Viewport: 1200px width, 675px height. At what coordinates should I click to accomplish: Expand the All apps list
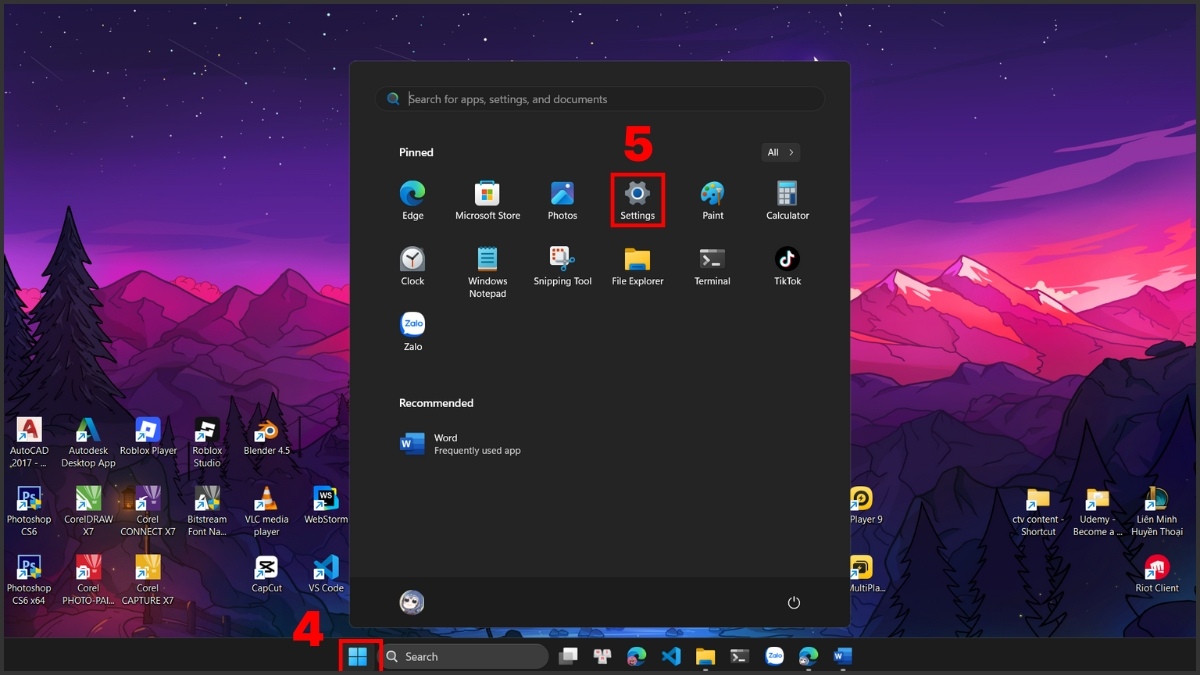coord(780,152)
